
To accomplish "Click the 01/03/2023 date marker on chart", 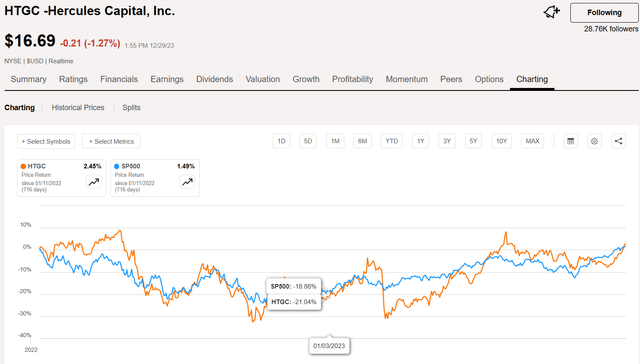I will point(329,346).
